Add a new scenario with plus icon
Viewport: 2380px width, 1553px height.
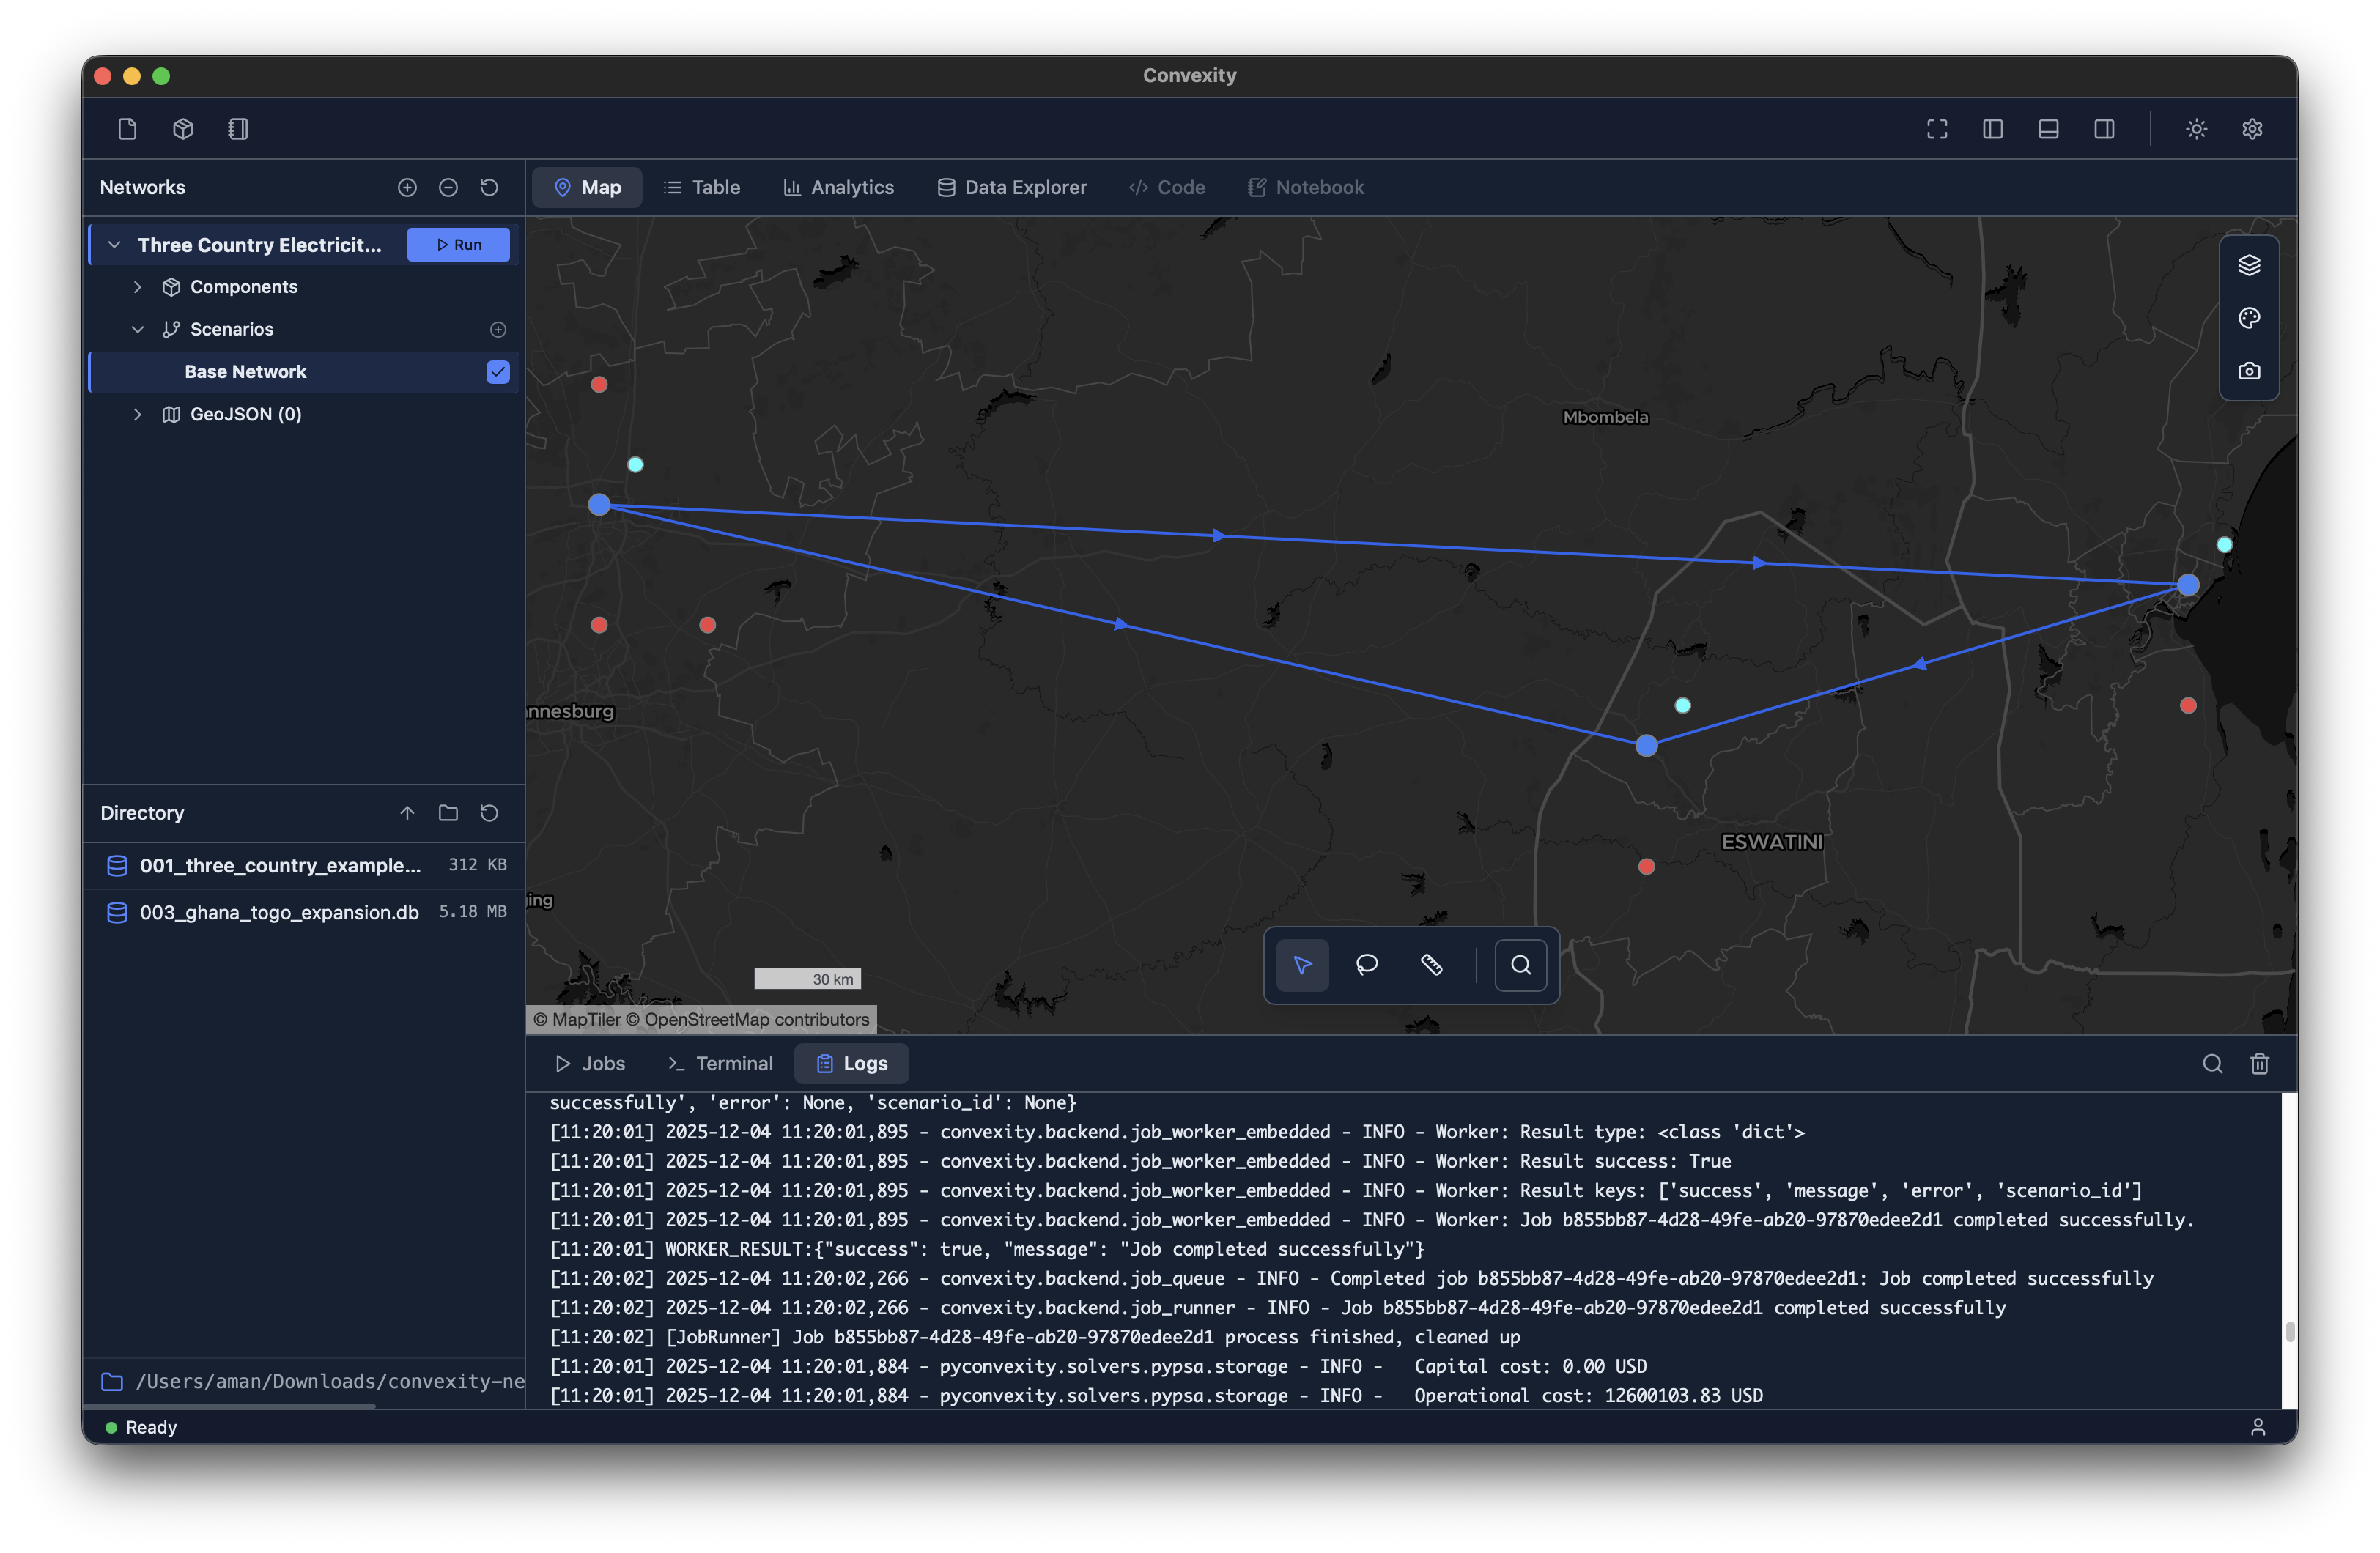[x=498, y=330]
